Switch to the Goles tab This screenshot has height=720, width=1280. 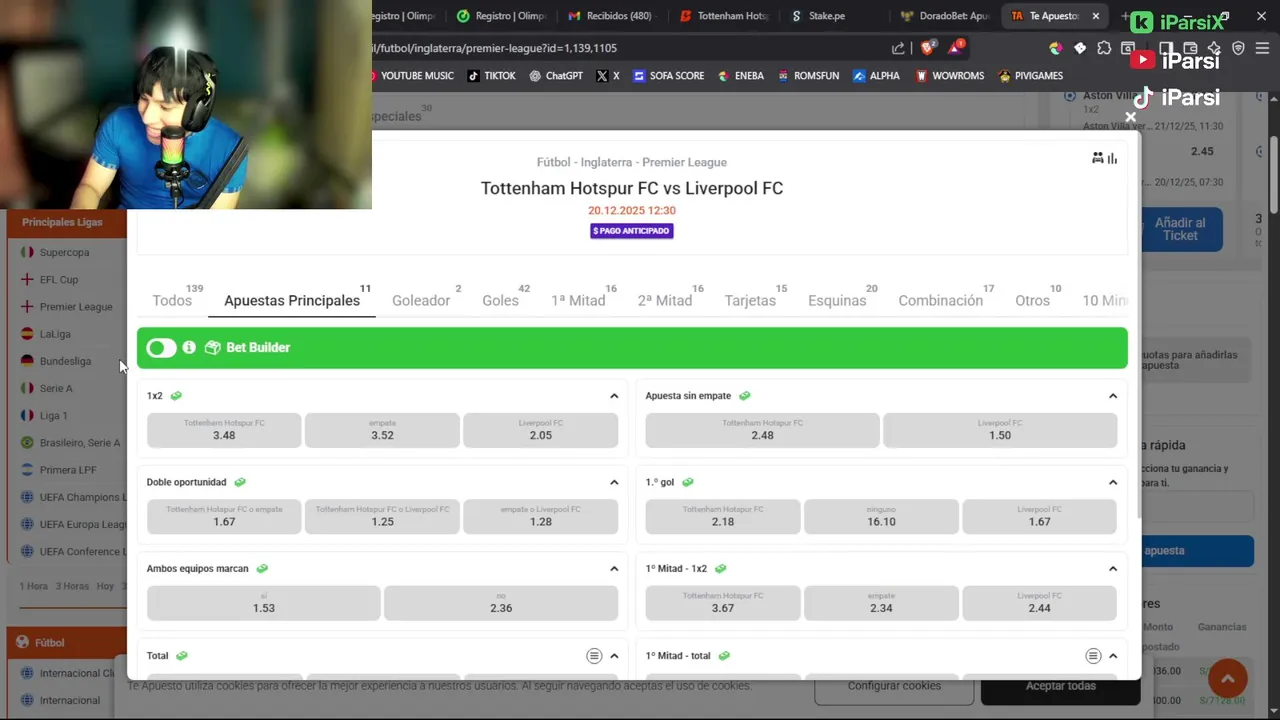click(500, 300)
